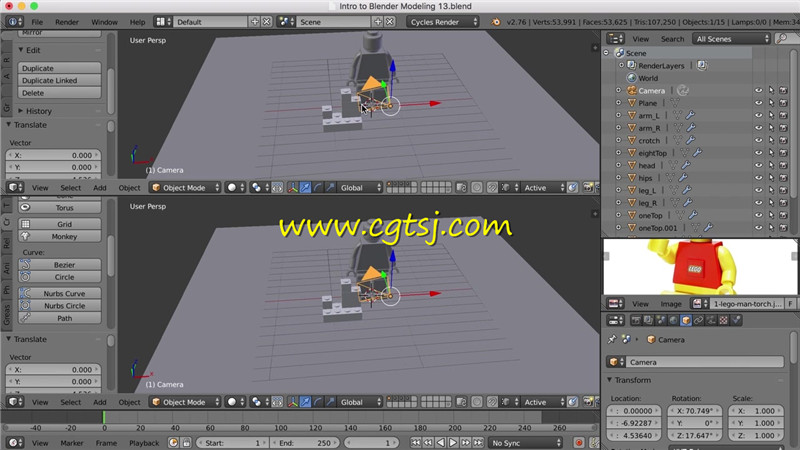Open the Window menu
Viewport: 800px width, 450px height.
104,22
